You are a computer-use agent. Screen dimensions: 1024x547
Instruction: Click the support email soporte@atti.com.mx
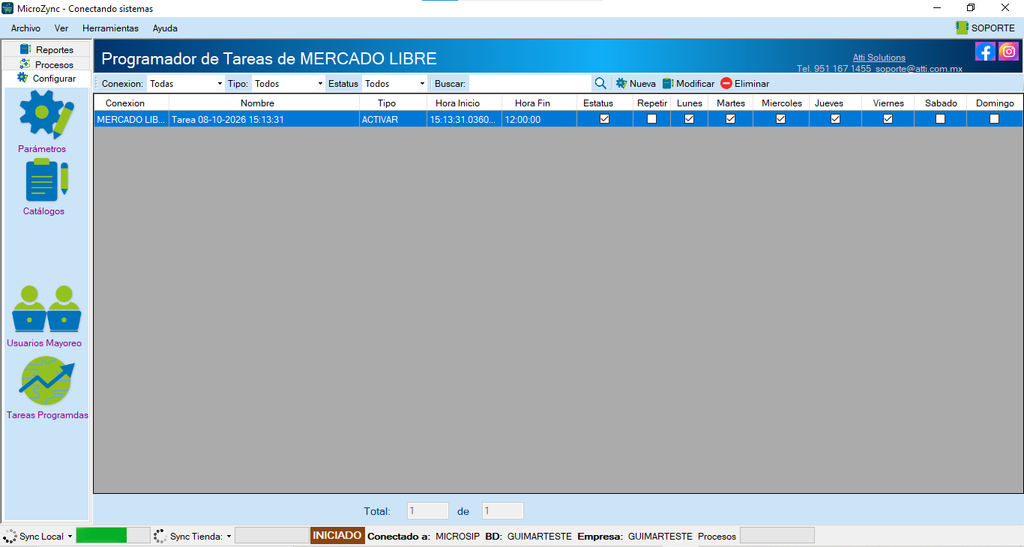pyautogui.click(x=919, y=69)
